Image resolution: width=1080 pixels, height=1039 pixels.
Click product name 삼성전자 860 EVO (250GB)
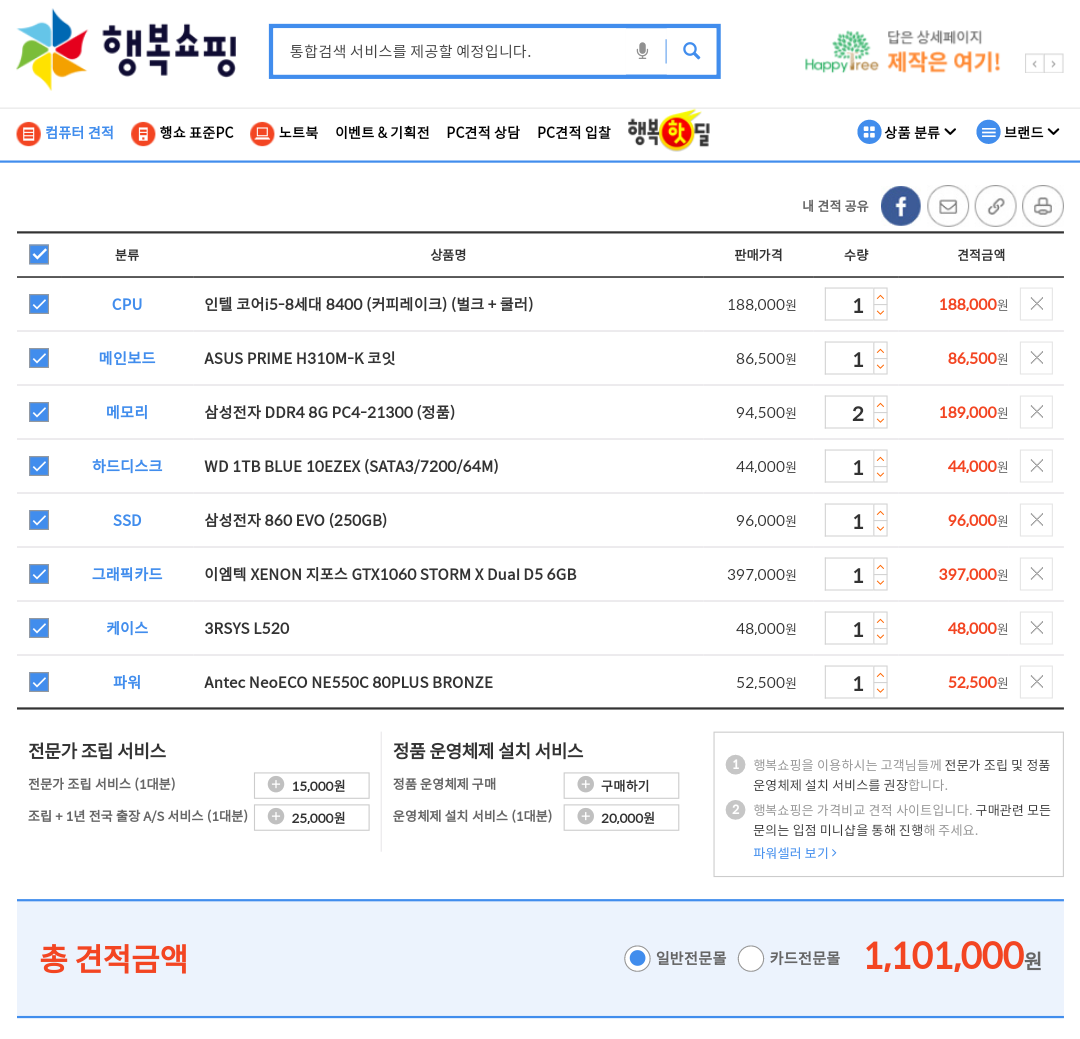pyautogui.click(x=295, y=520)
